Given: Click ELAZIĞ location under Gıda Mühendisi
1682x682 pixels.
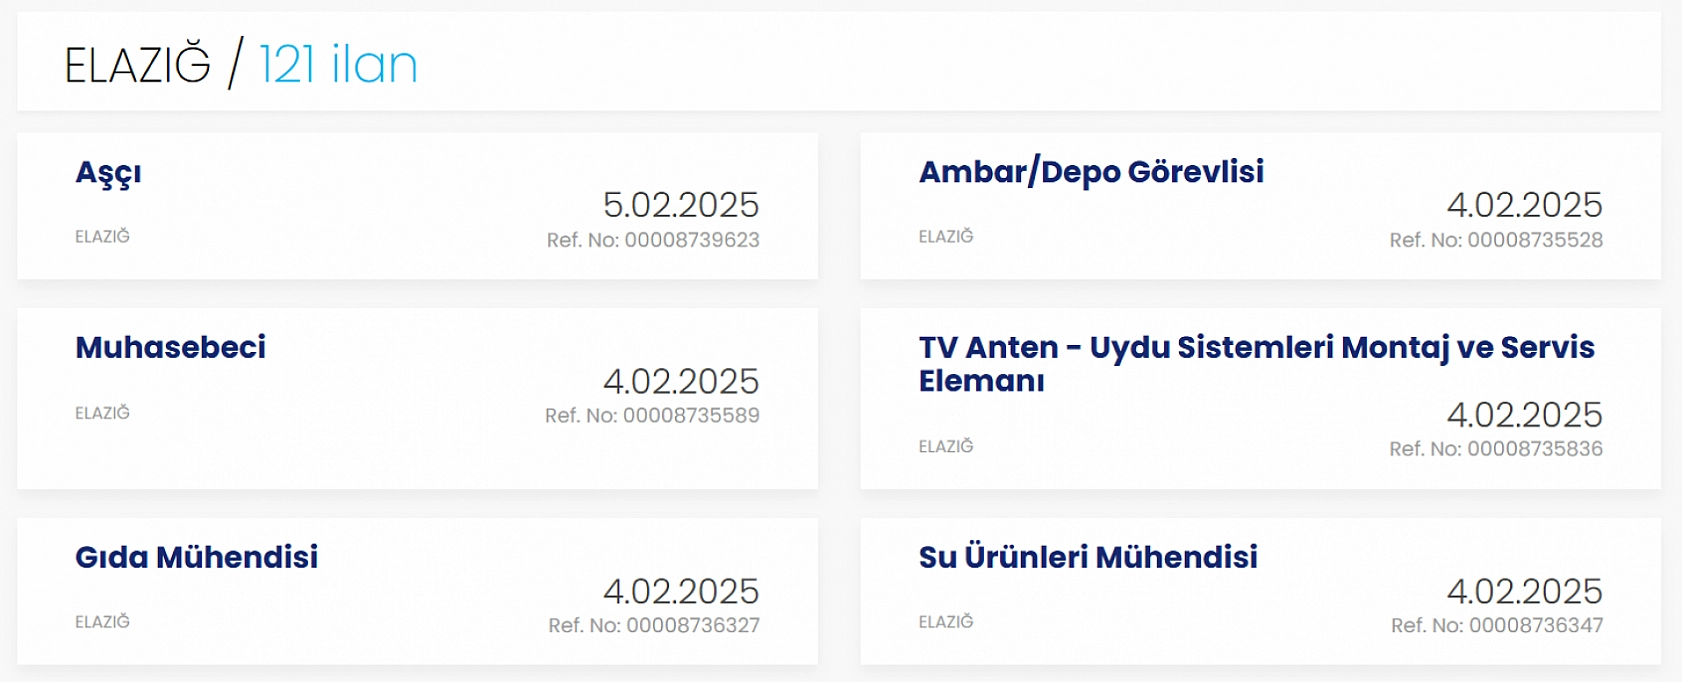Looking at the screenshot, I should click(x=102, y=622).
